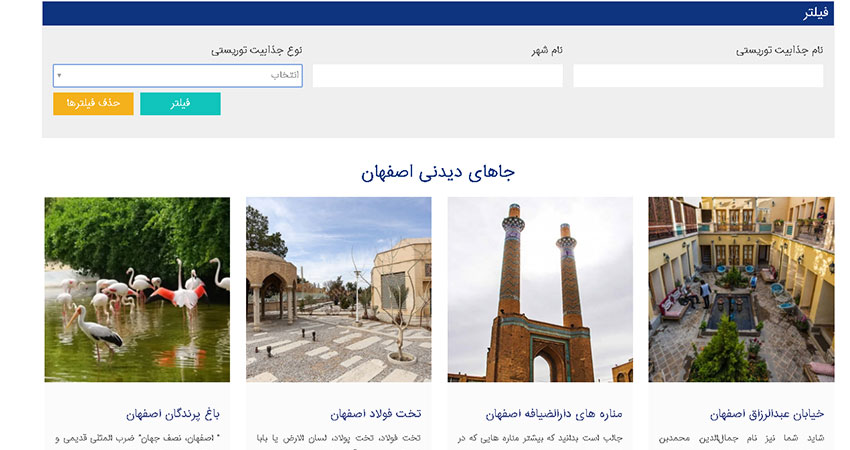Open the flamingo bird garden photo
850x450 pixels.
(x=137, y=289)
